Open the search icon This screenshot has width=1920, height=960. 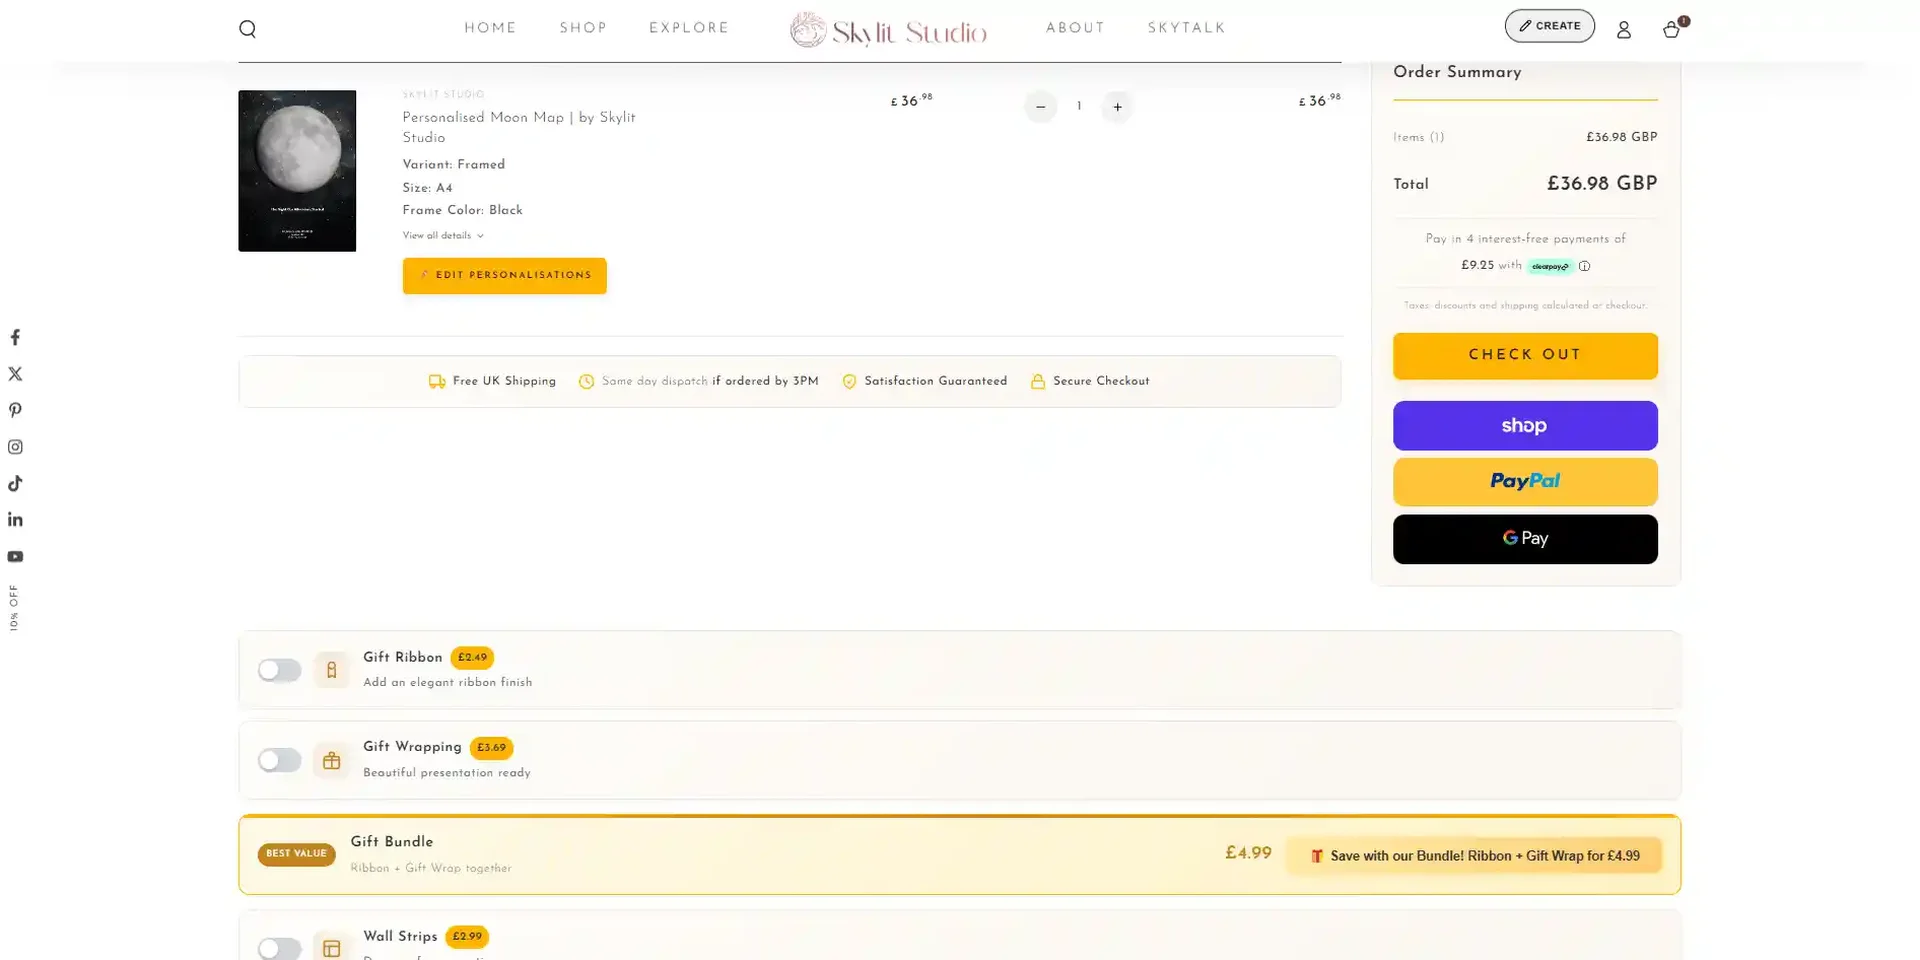247,28
